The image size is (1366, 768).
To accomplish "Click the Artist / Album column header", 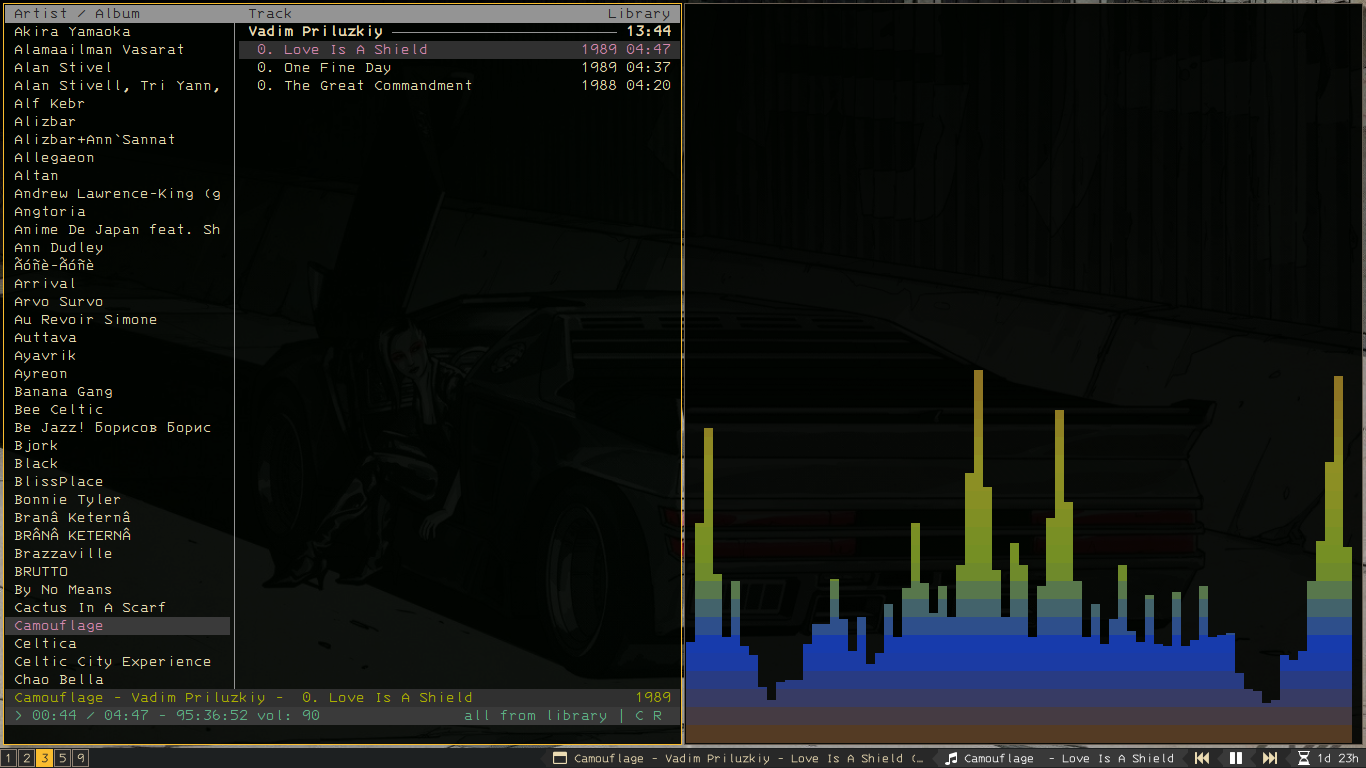I will click(x=77, y=14).
